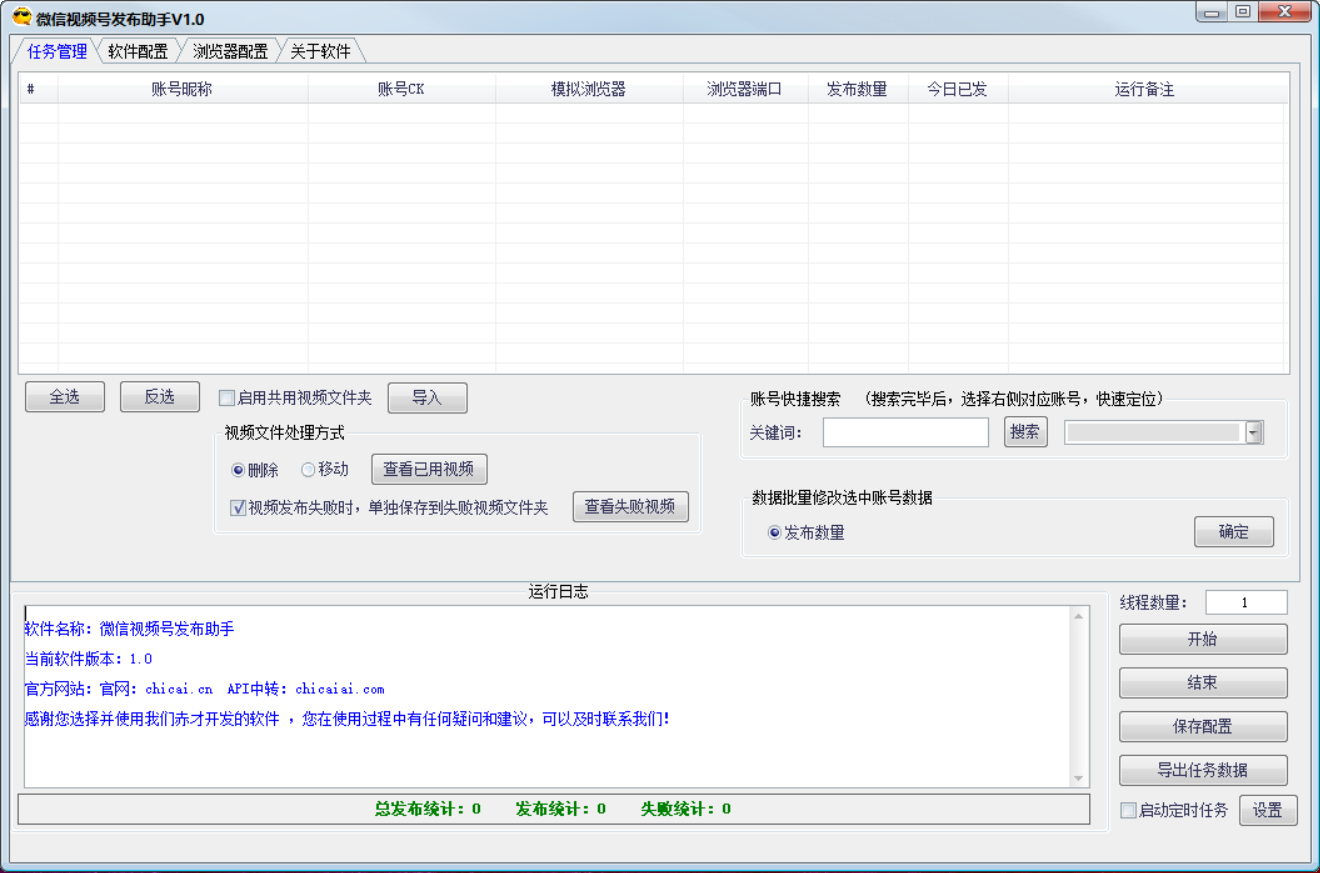Click the 搜索 button

[x=1025, y=432]
